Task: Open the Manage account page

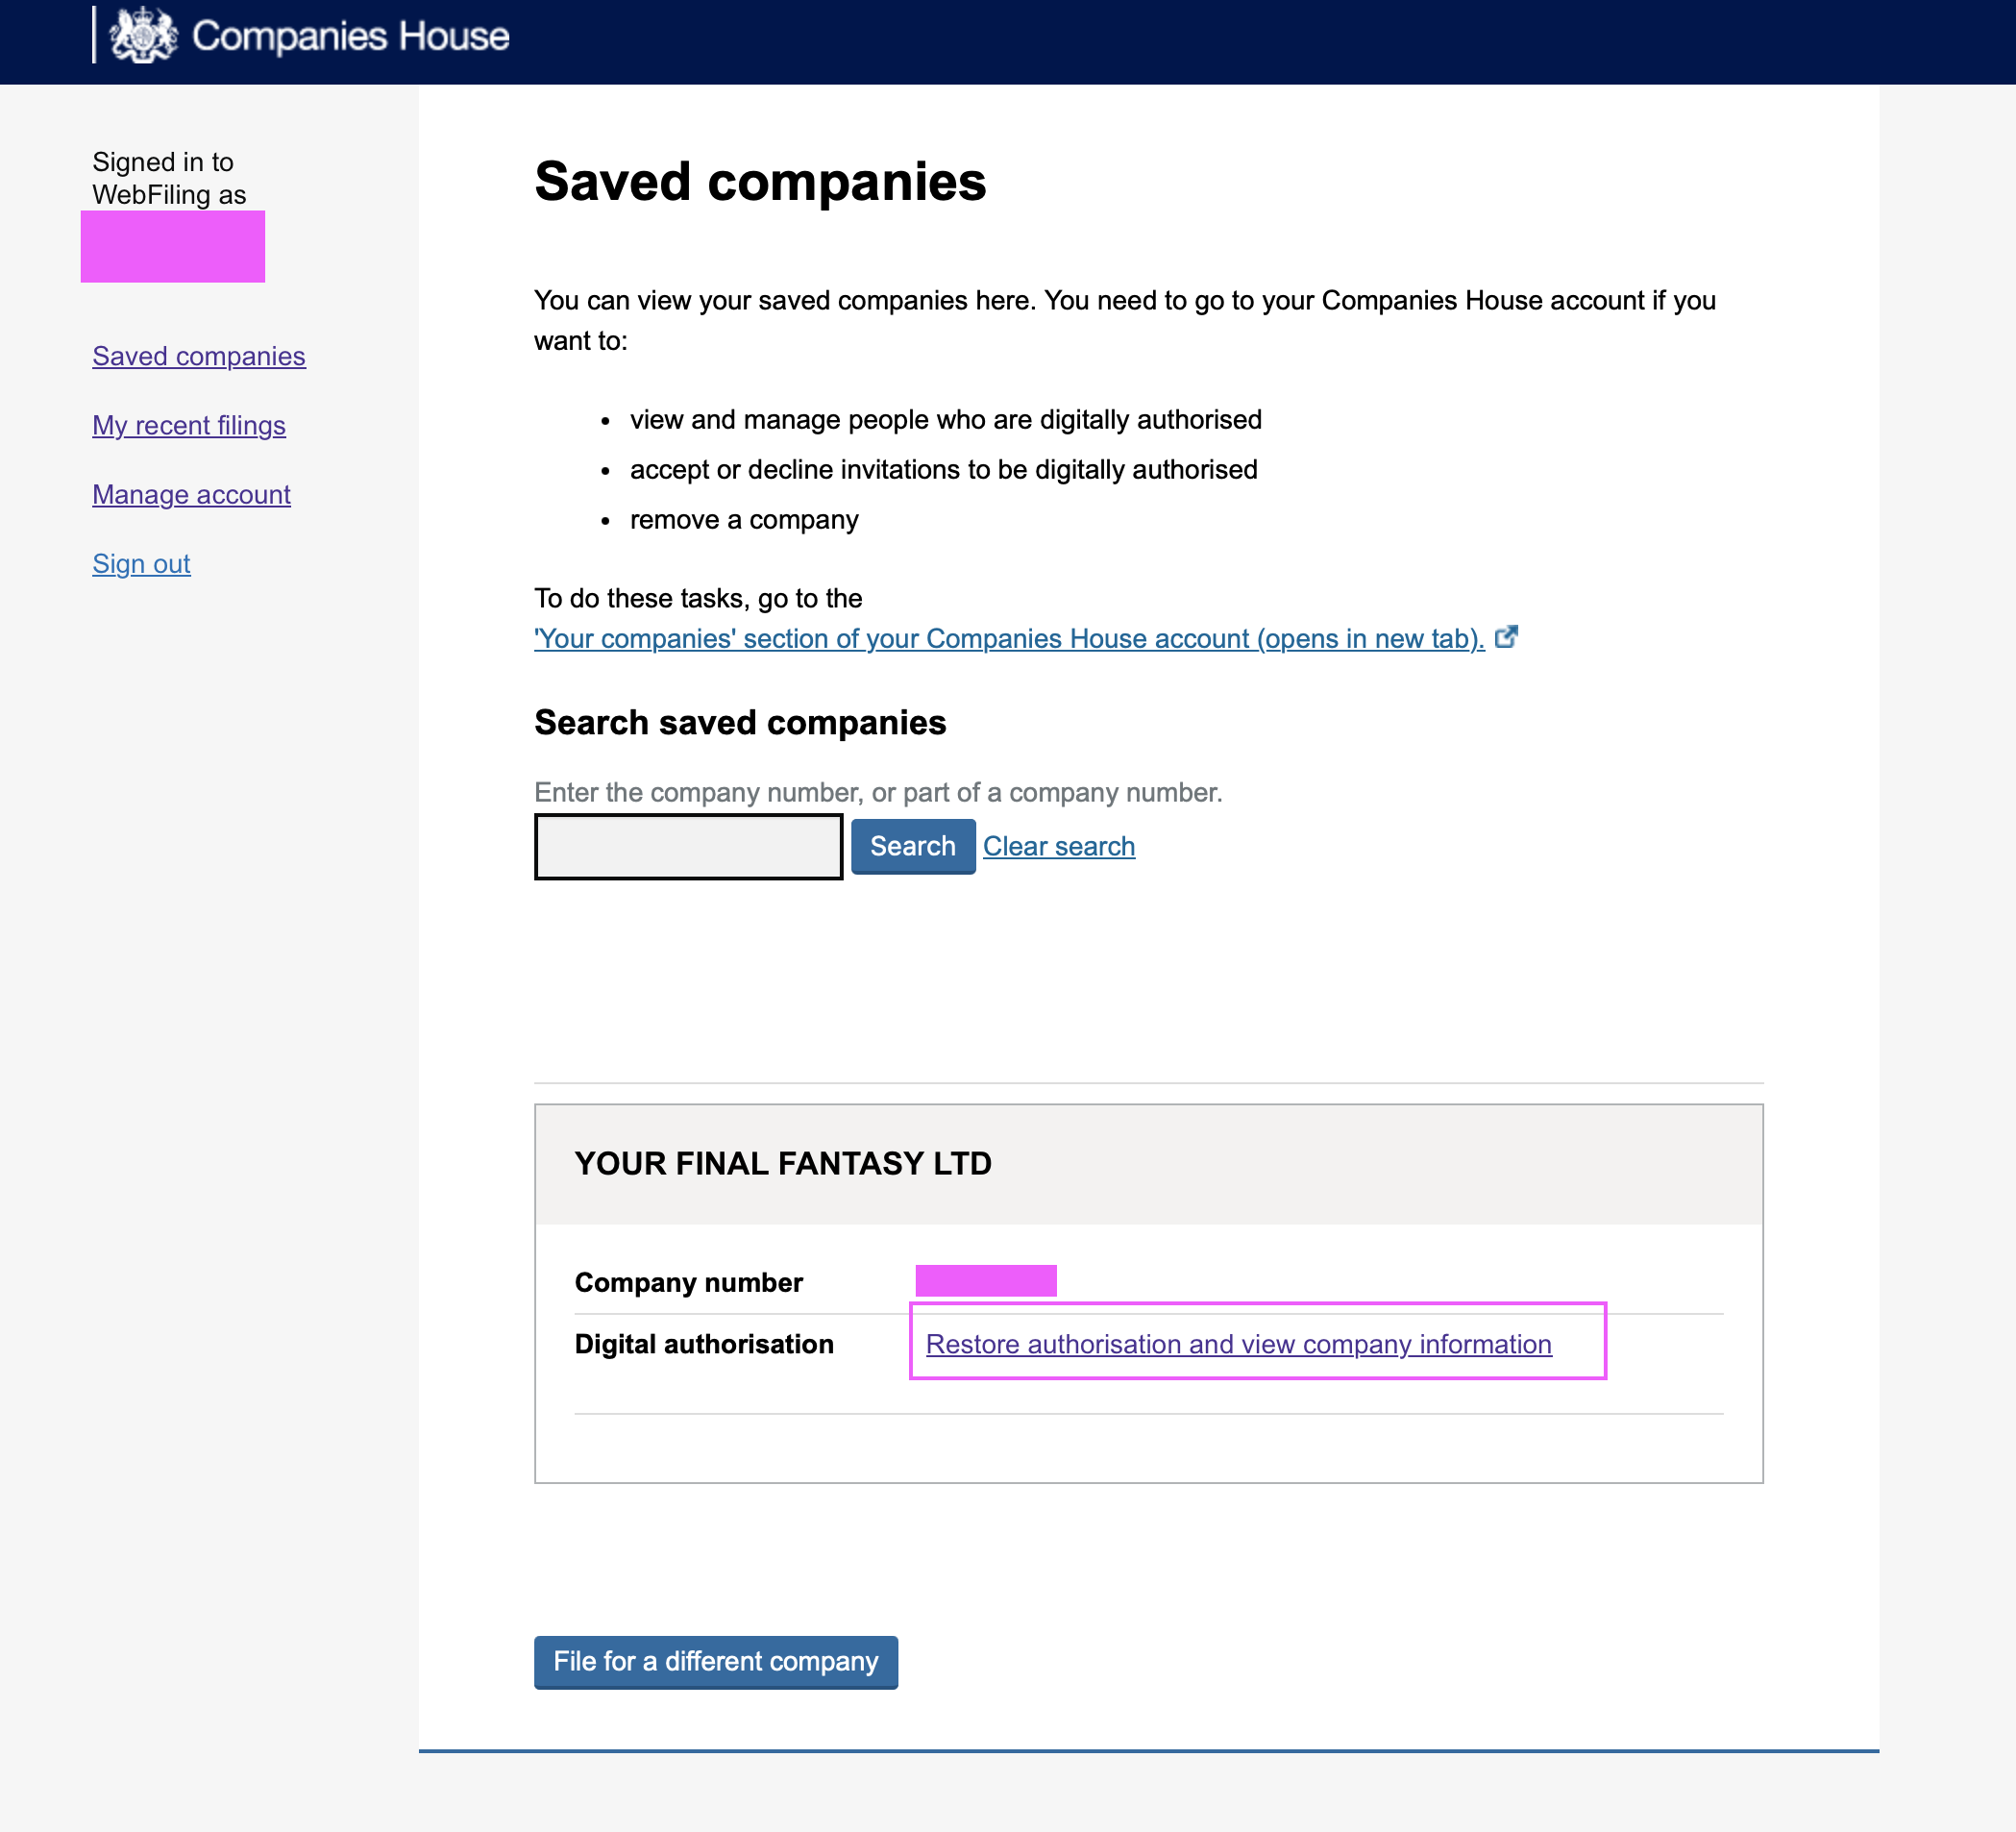Action: point(191,494)
